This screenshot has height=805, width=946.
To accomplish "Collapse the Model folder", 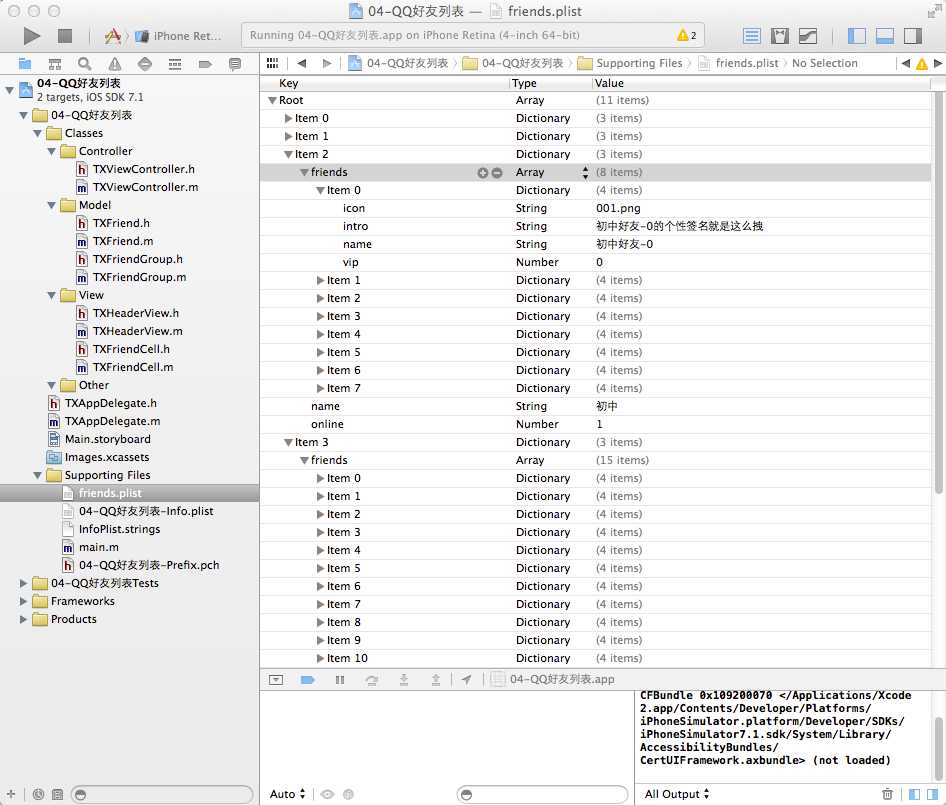I will pyautogui.click(x=52, y=206).
